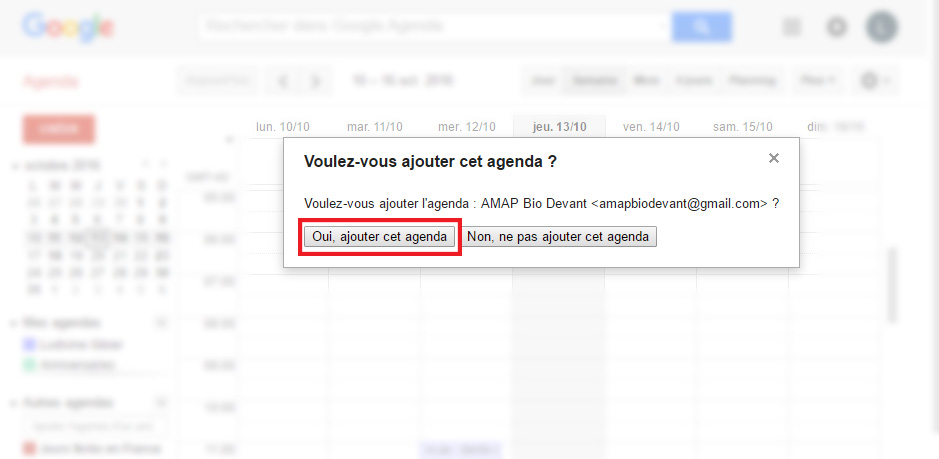
Task: Click "Non, ne pas ajouter cet agenda"
Action: pos(558,237)
